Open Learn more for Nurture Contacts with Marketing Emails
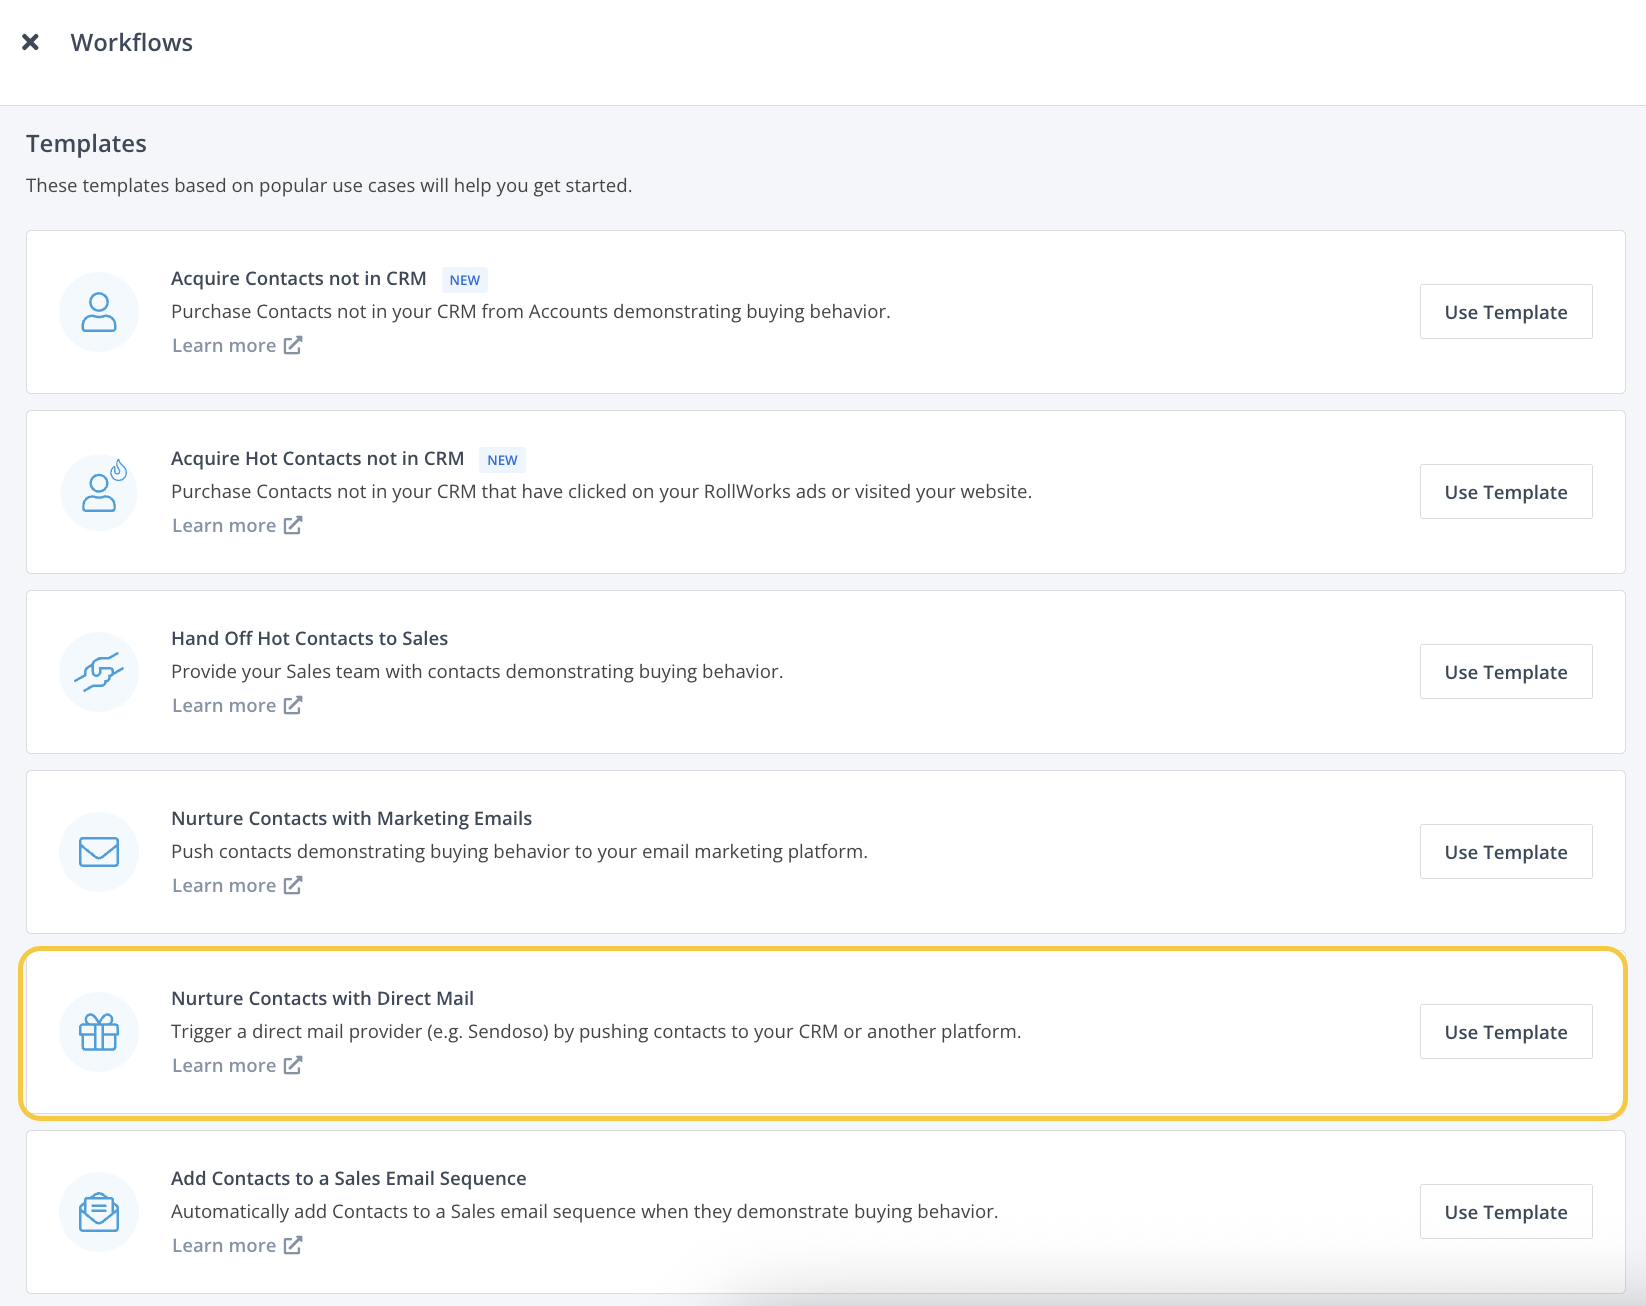The width and height of the screenshot is (1646, 1306). (224, 885)
